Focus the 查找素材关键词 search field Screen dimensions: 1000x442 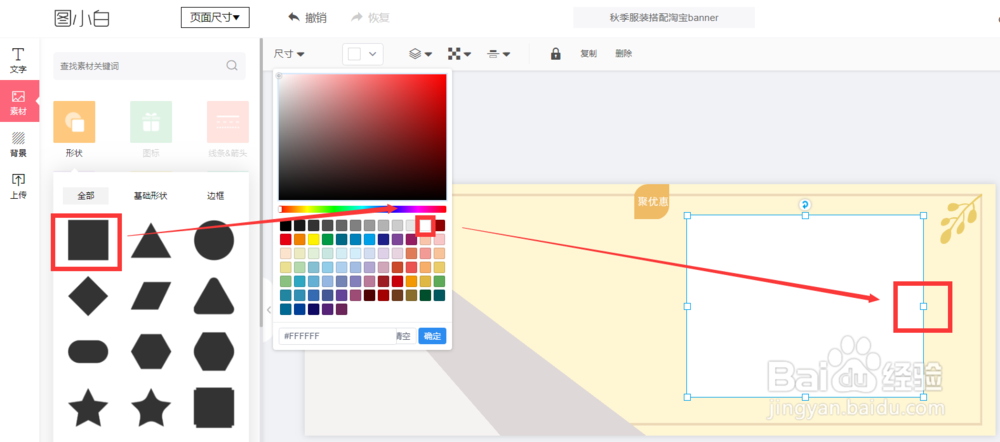pos(149,66)
